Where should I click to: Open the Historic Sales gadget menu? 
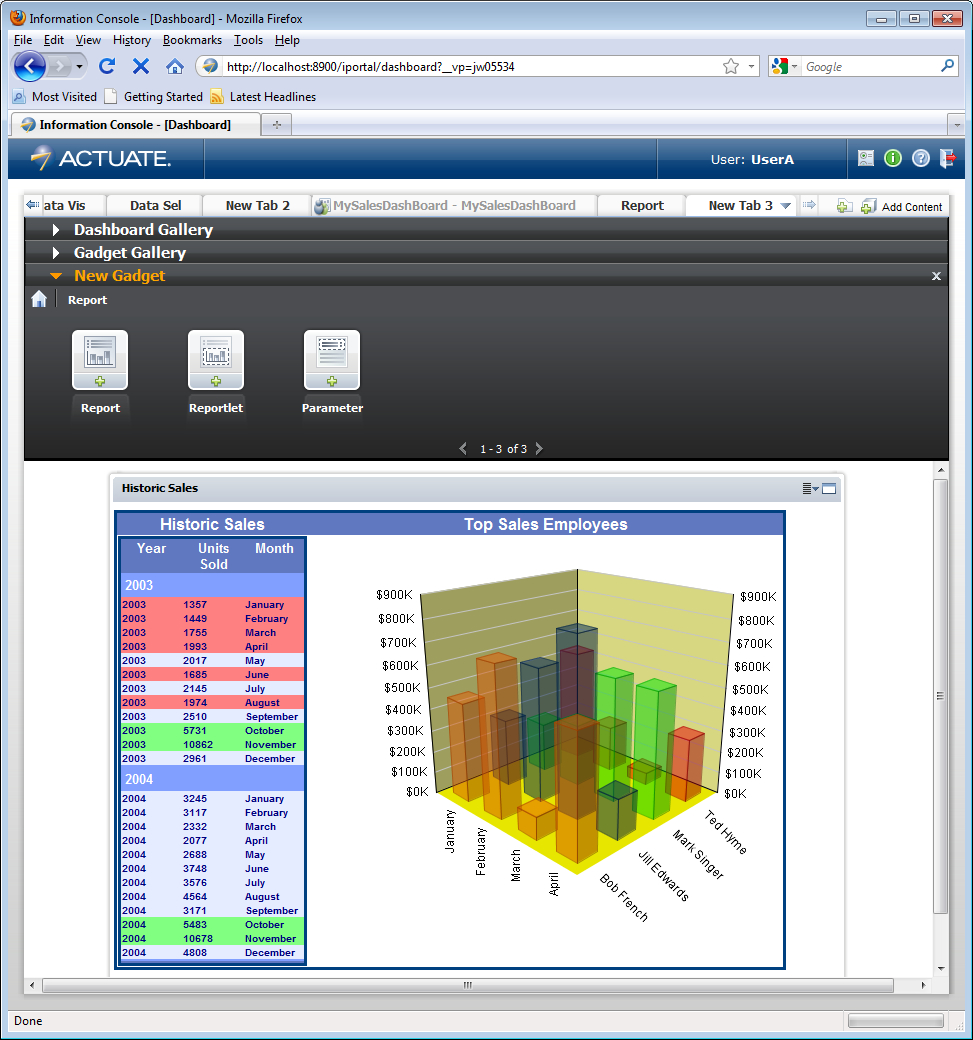pyautogui.click(x=809, y=489)
